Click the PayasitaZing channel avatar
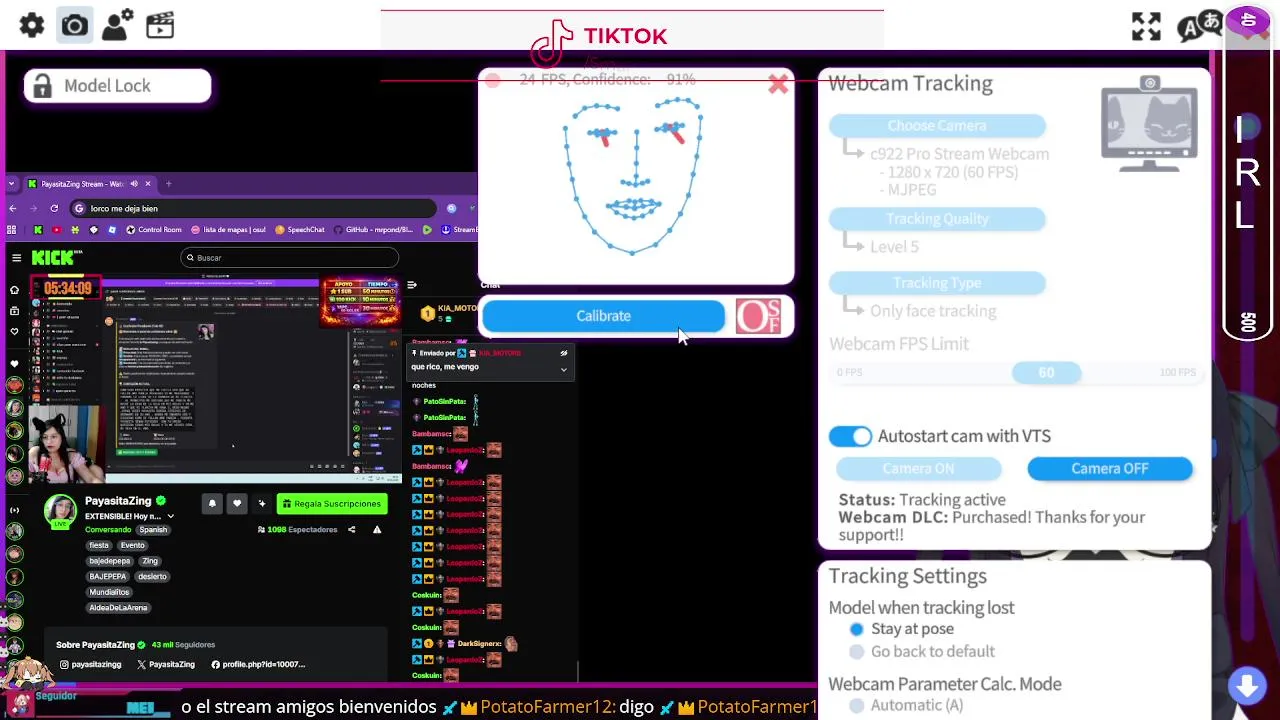This screenshot has width=1280, height=720. tap(60, 511)
